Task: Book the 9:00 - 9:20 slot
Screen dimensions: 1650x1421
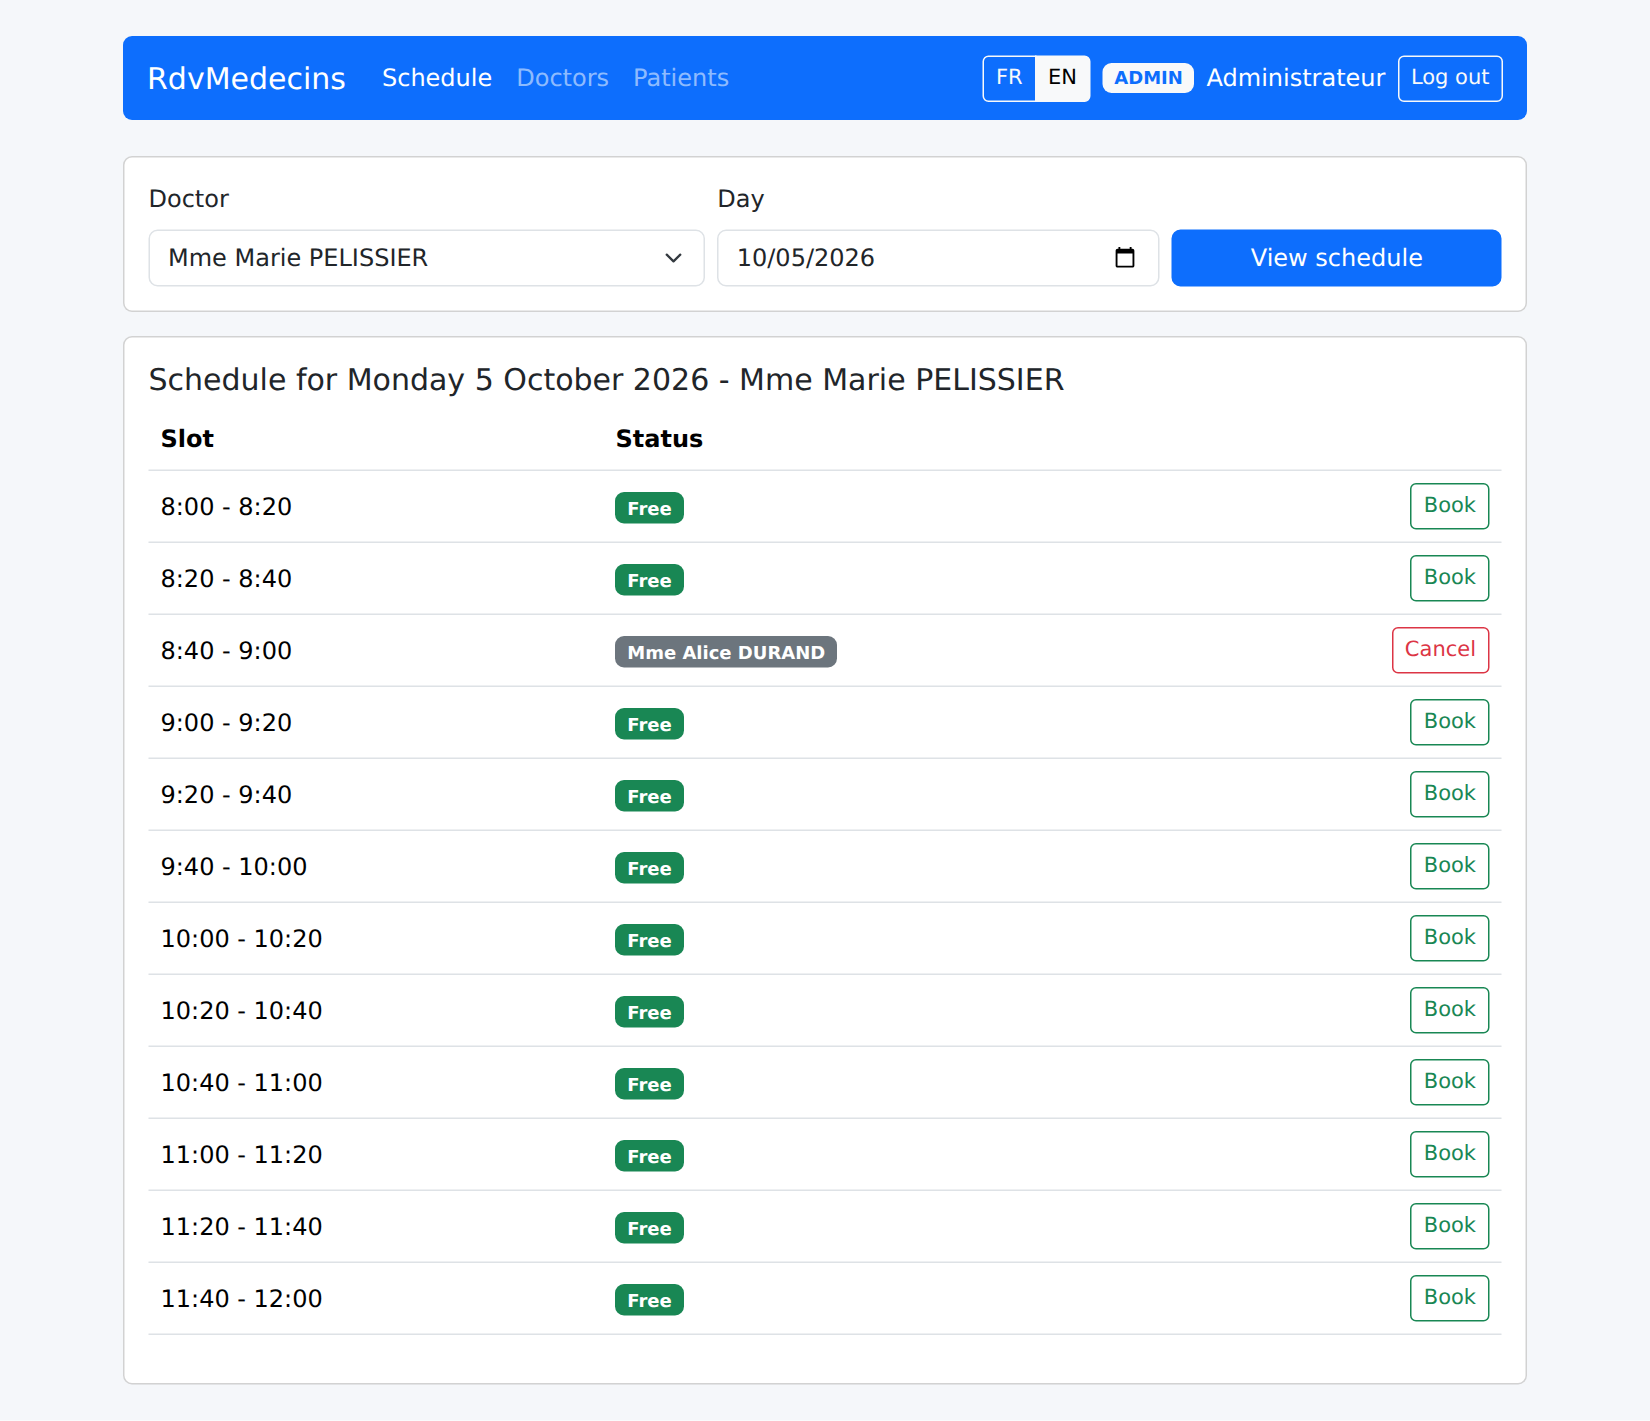Action: point(1449,722)
